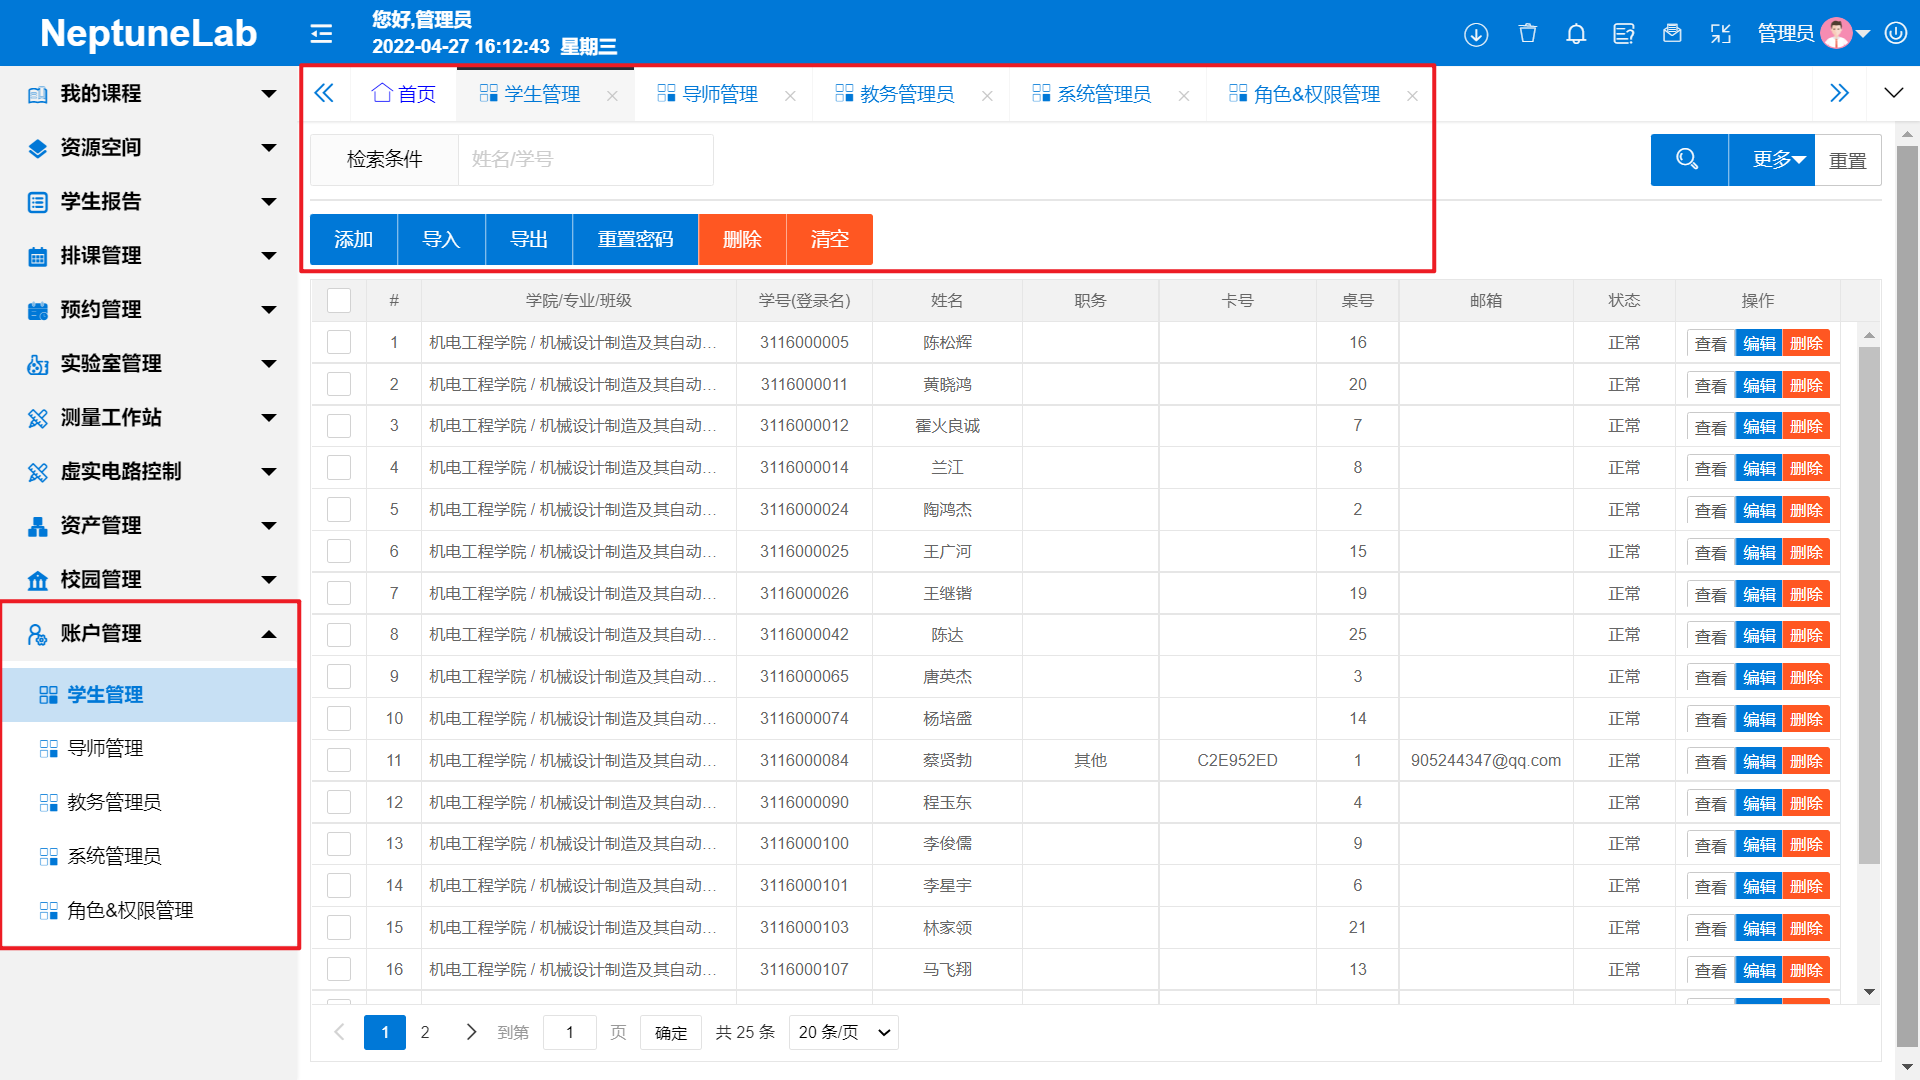Screen dimensions: 1920x1080
Task: Check the checkbox for row 1 陈松辉
Action: point(339,342)
